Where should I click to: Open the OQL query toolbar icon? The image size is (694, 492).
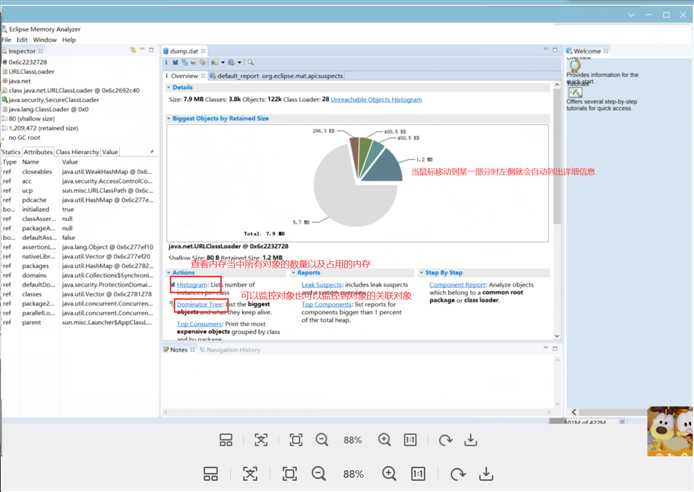[193, 62]
